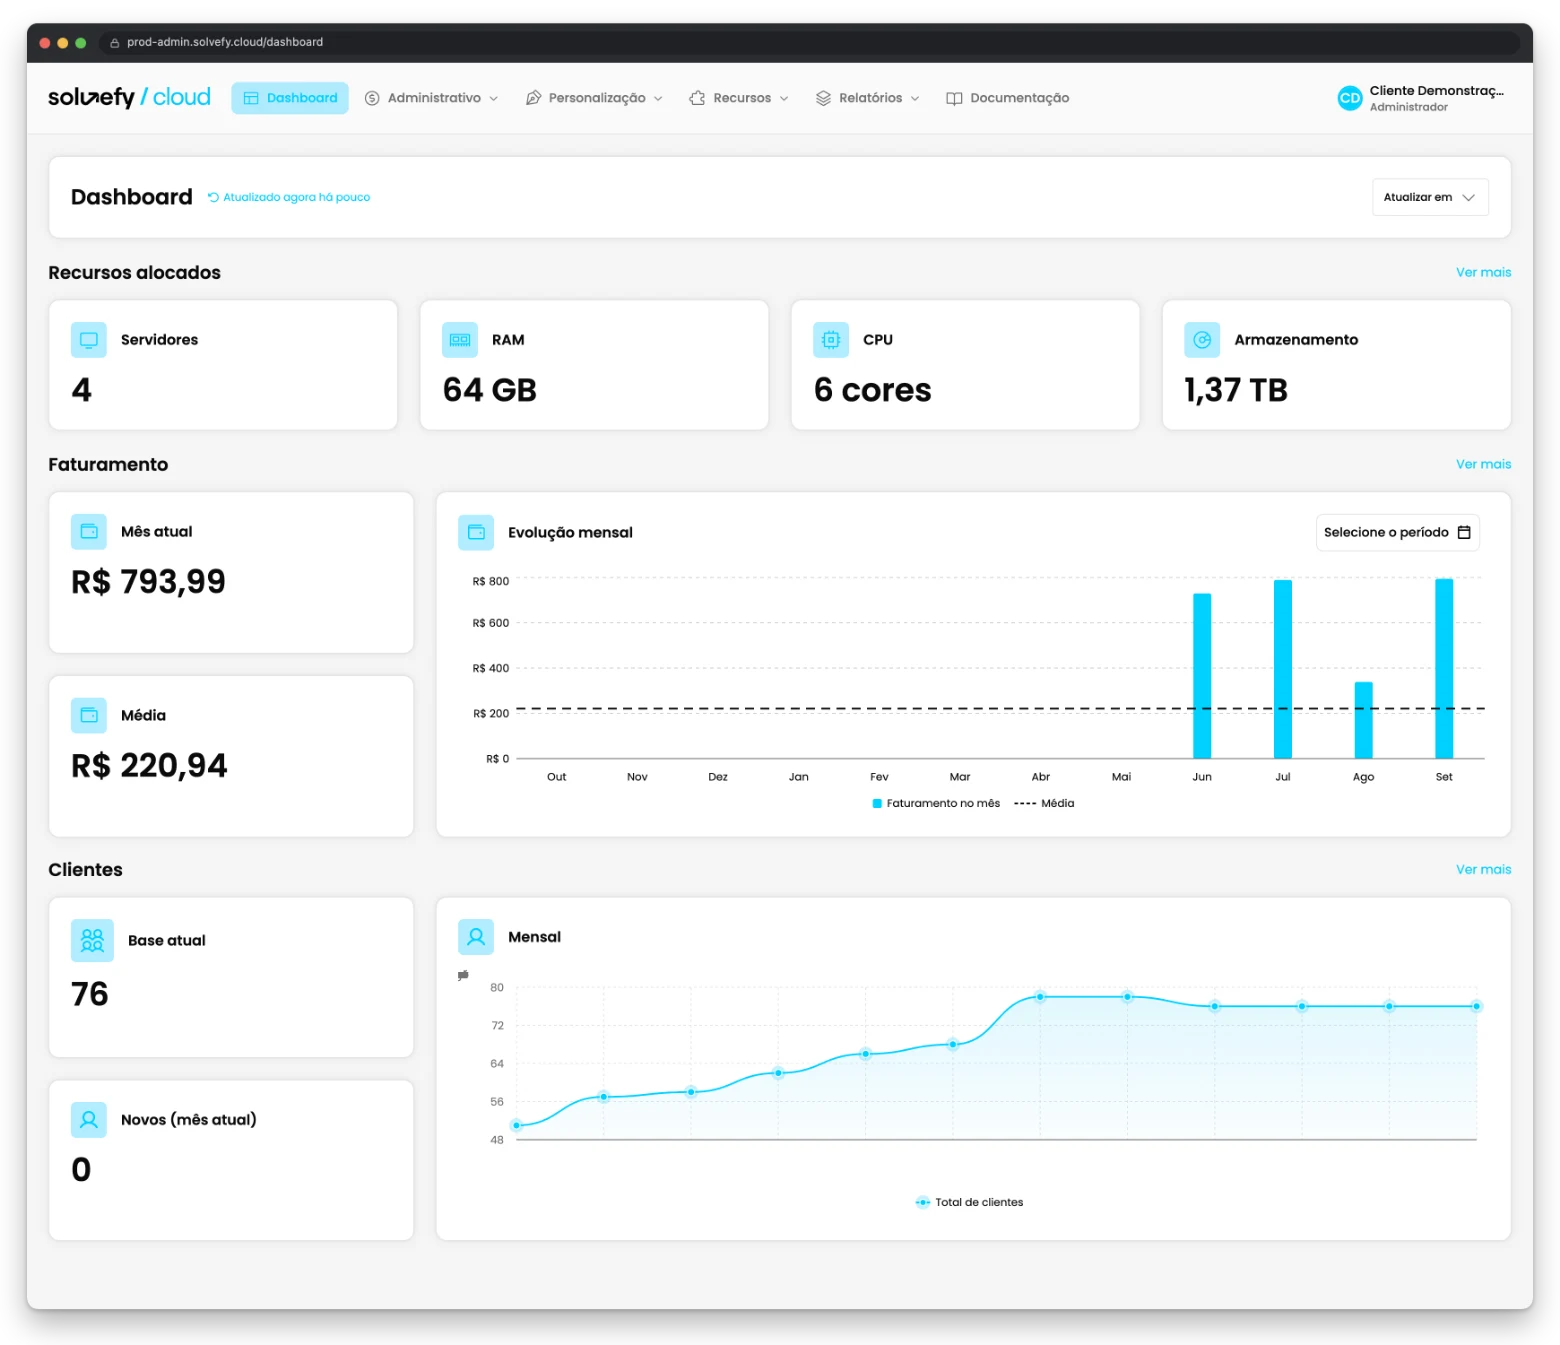Click the Mês atual wallet icon
The image size is (1560, 1345).
[x=89, y=532]
